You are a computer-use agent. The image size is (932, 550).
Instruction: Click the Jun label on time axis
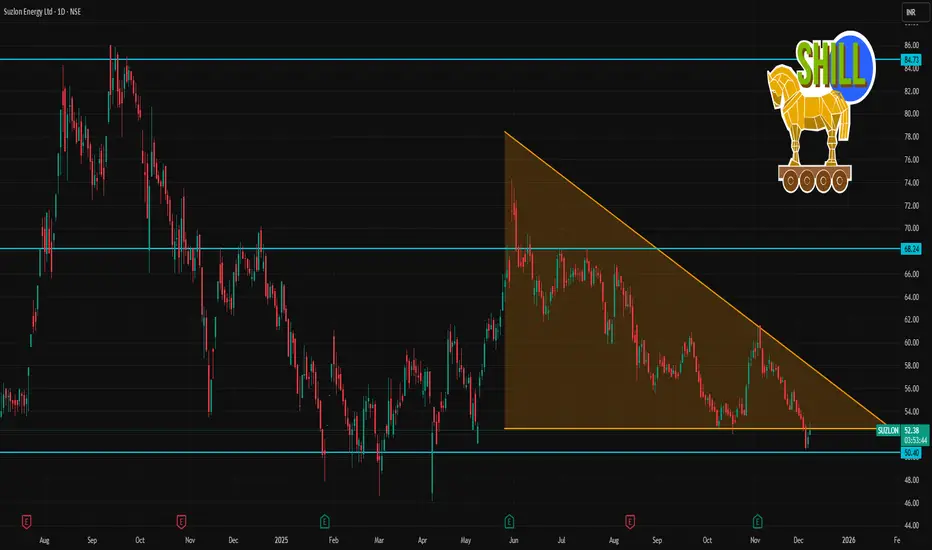tap(514, 540)
